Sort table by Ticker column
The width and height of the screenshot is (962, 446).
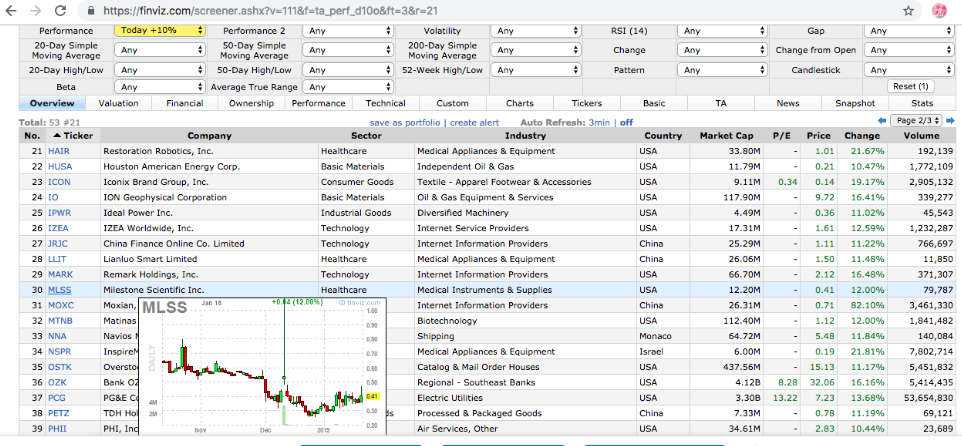pyautogui.click(x=72, y=136)
